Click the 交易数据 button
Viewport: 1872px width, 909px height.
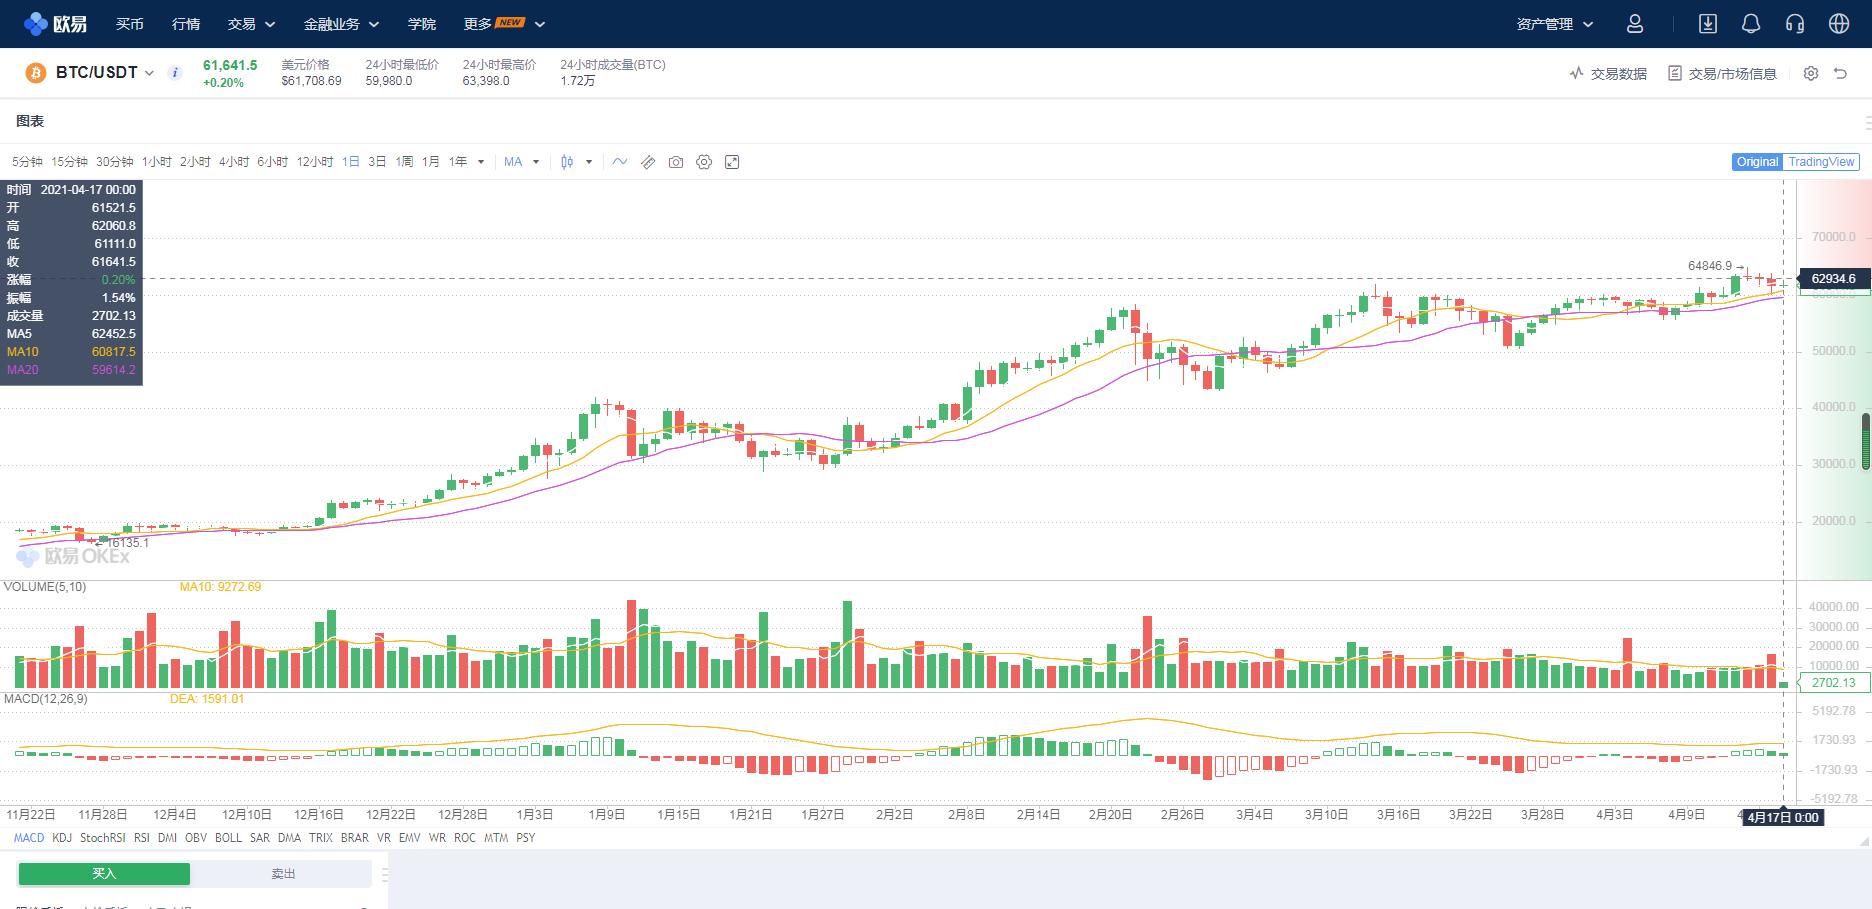coord(1608,73)
